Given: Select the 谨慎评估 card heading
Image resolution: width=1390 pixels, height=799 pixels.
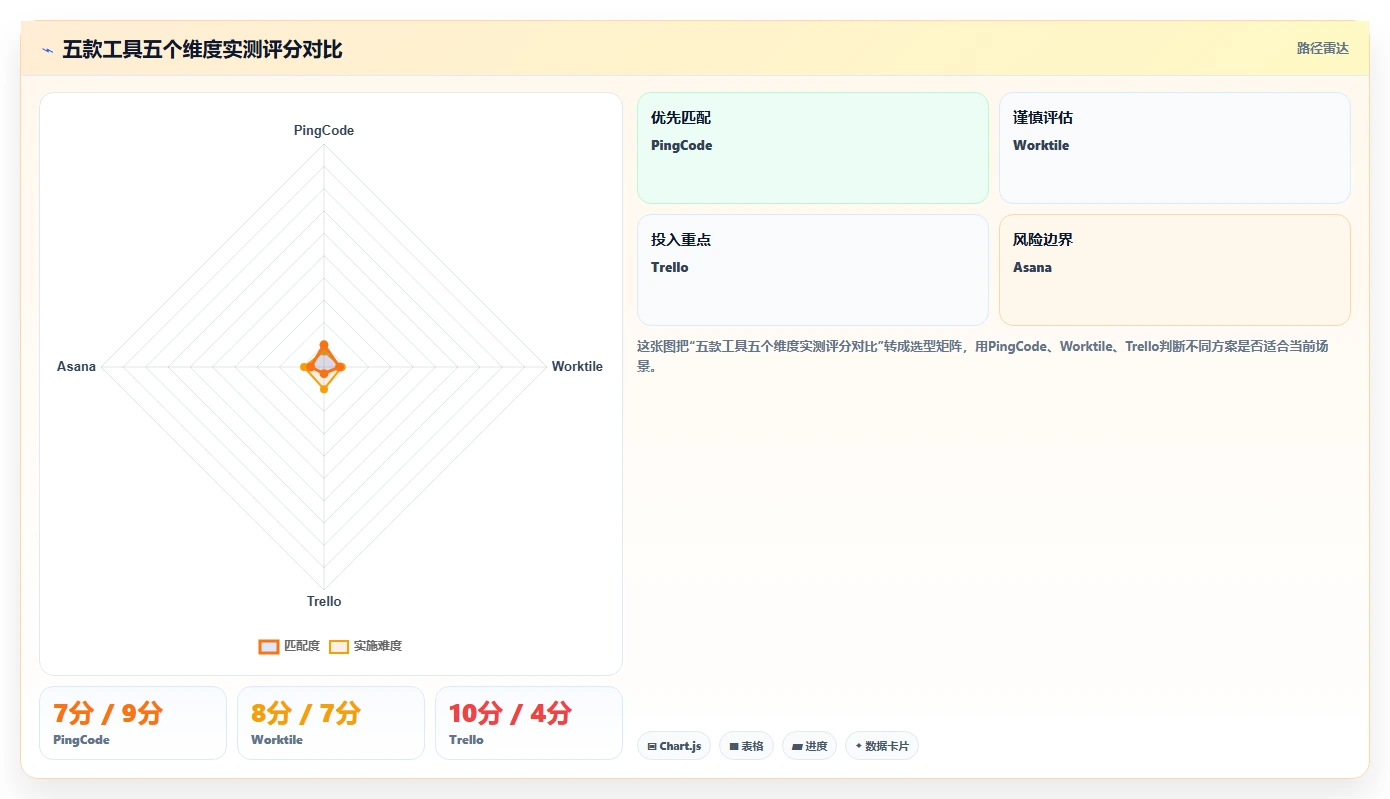Looking at the screenshot, I should coord(1043,118).
